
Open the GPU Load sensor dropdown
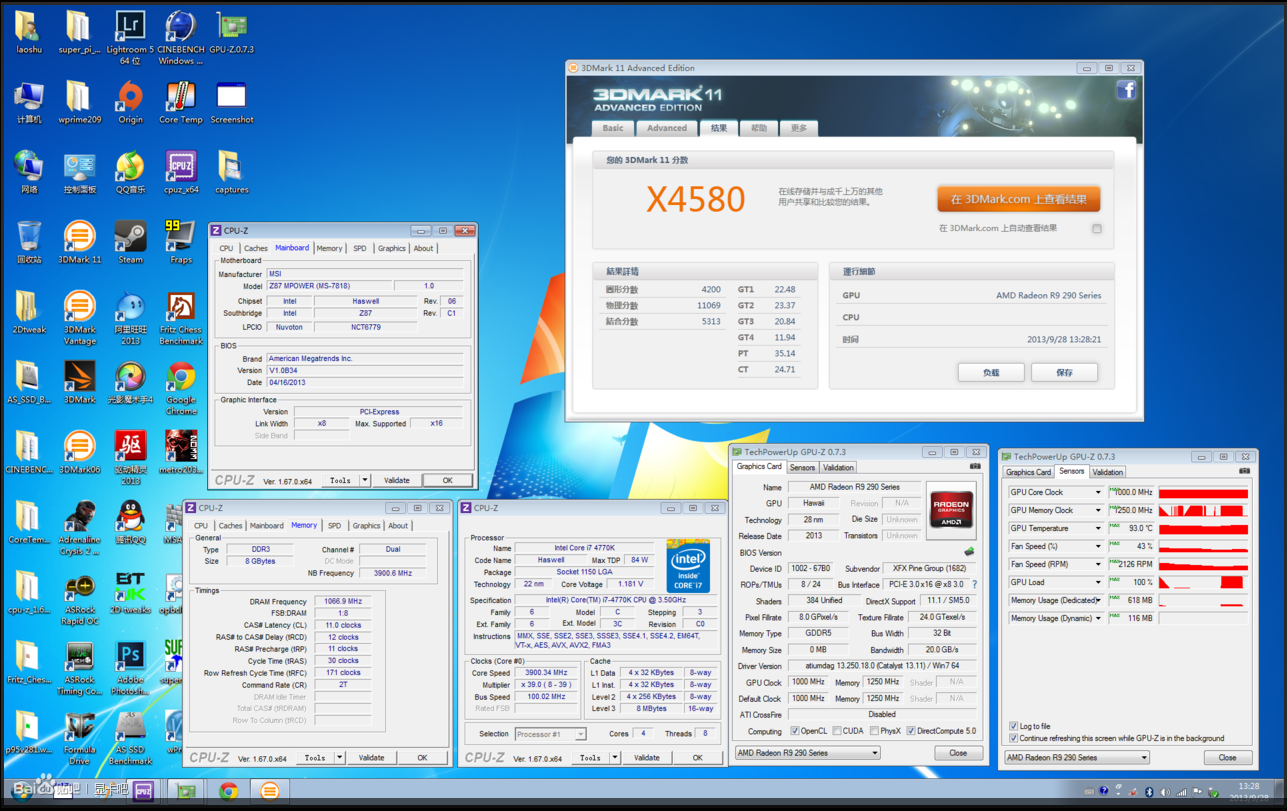tap(1098, 582)
